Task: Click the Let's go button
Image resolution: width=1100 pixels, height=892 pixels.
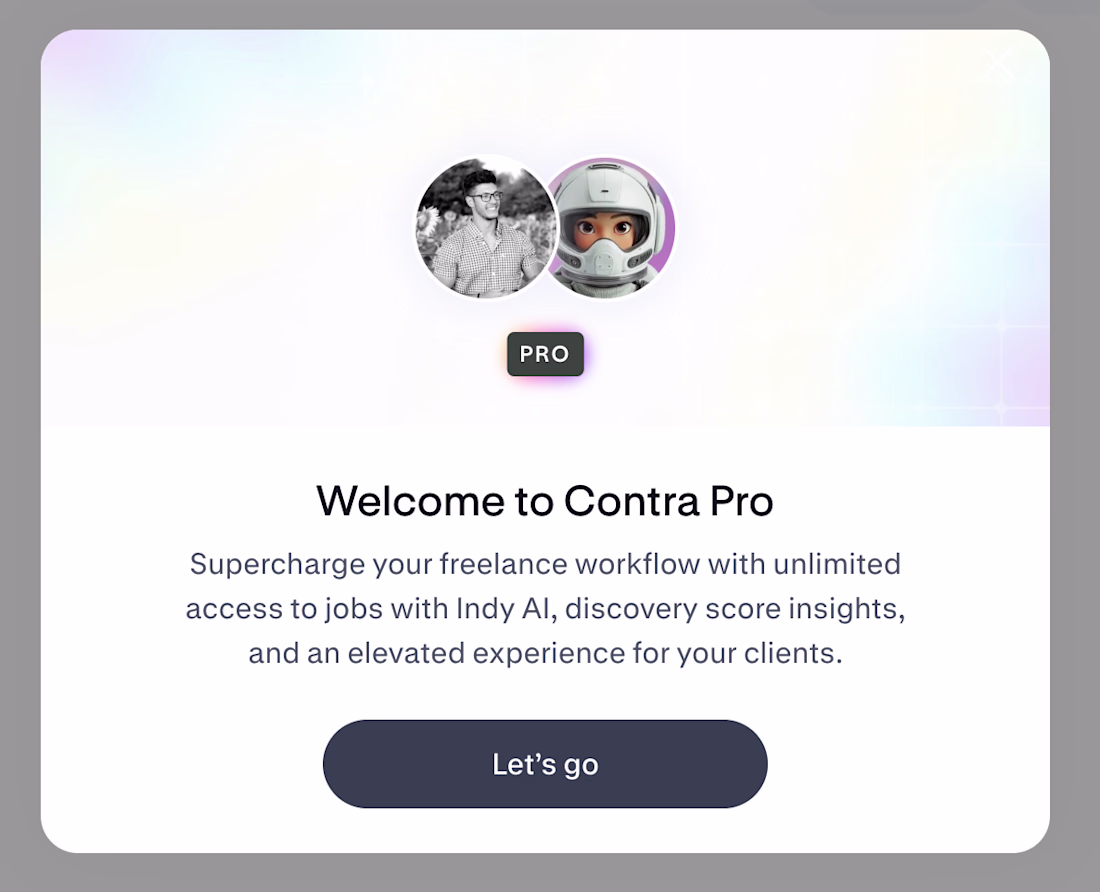Action: pyautogui.click(x=545, y=764)
